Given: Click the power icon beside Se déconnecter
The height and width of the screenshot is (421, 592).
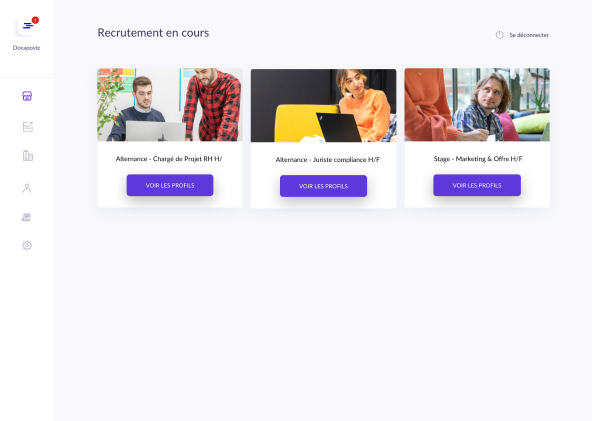Looking at the screenshot, I should (500, 35).
